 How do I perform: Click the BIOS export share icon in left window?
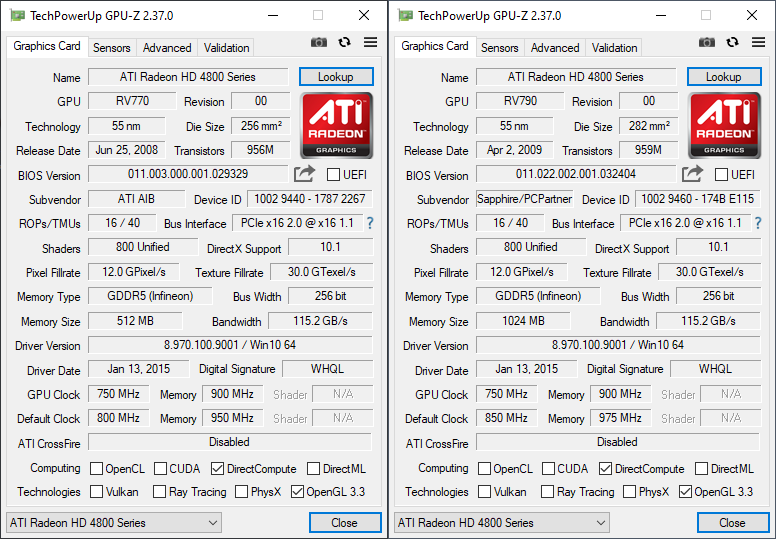click(304, 174)
